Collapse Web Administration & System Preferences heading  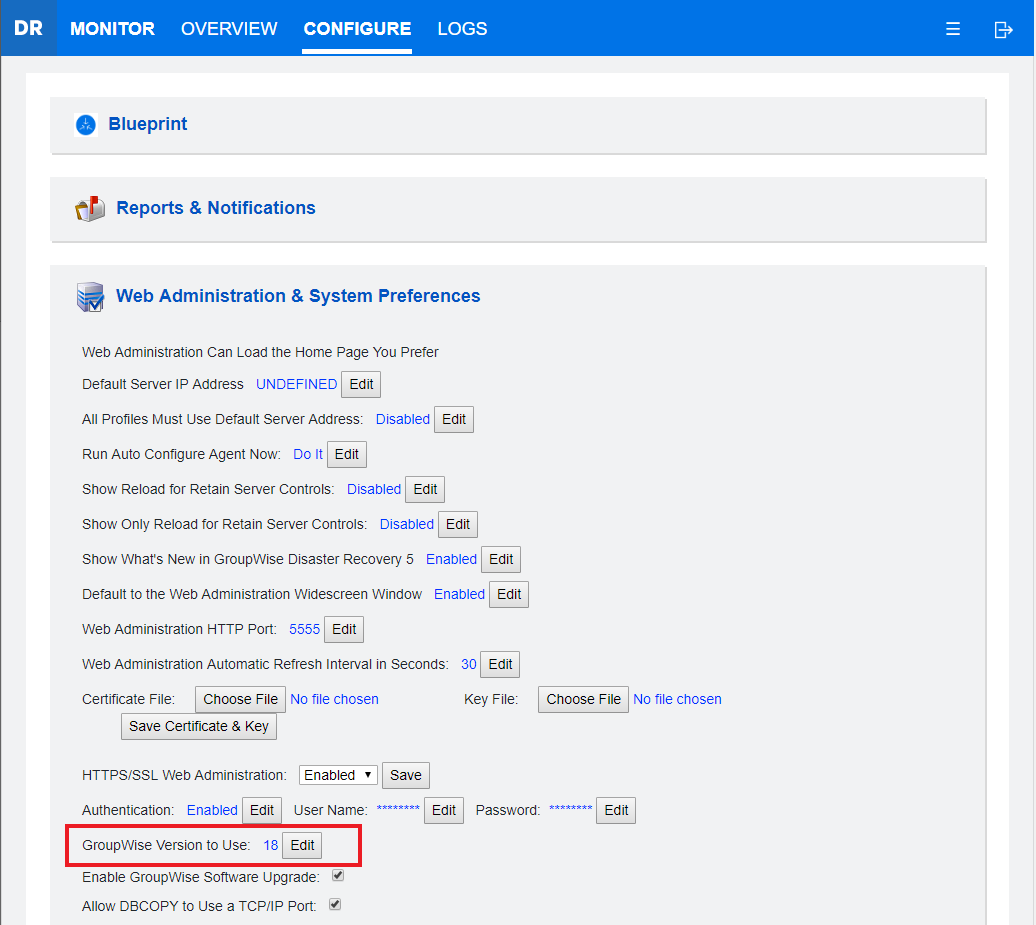298,295
